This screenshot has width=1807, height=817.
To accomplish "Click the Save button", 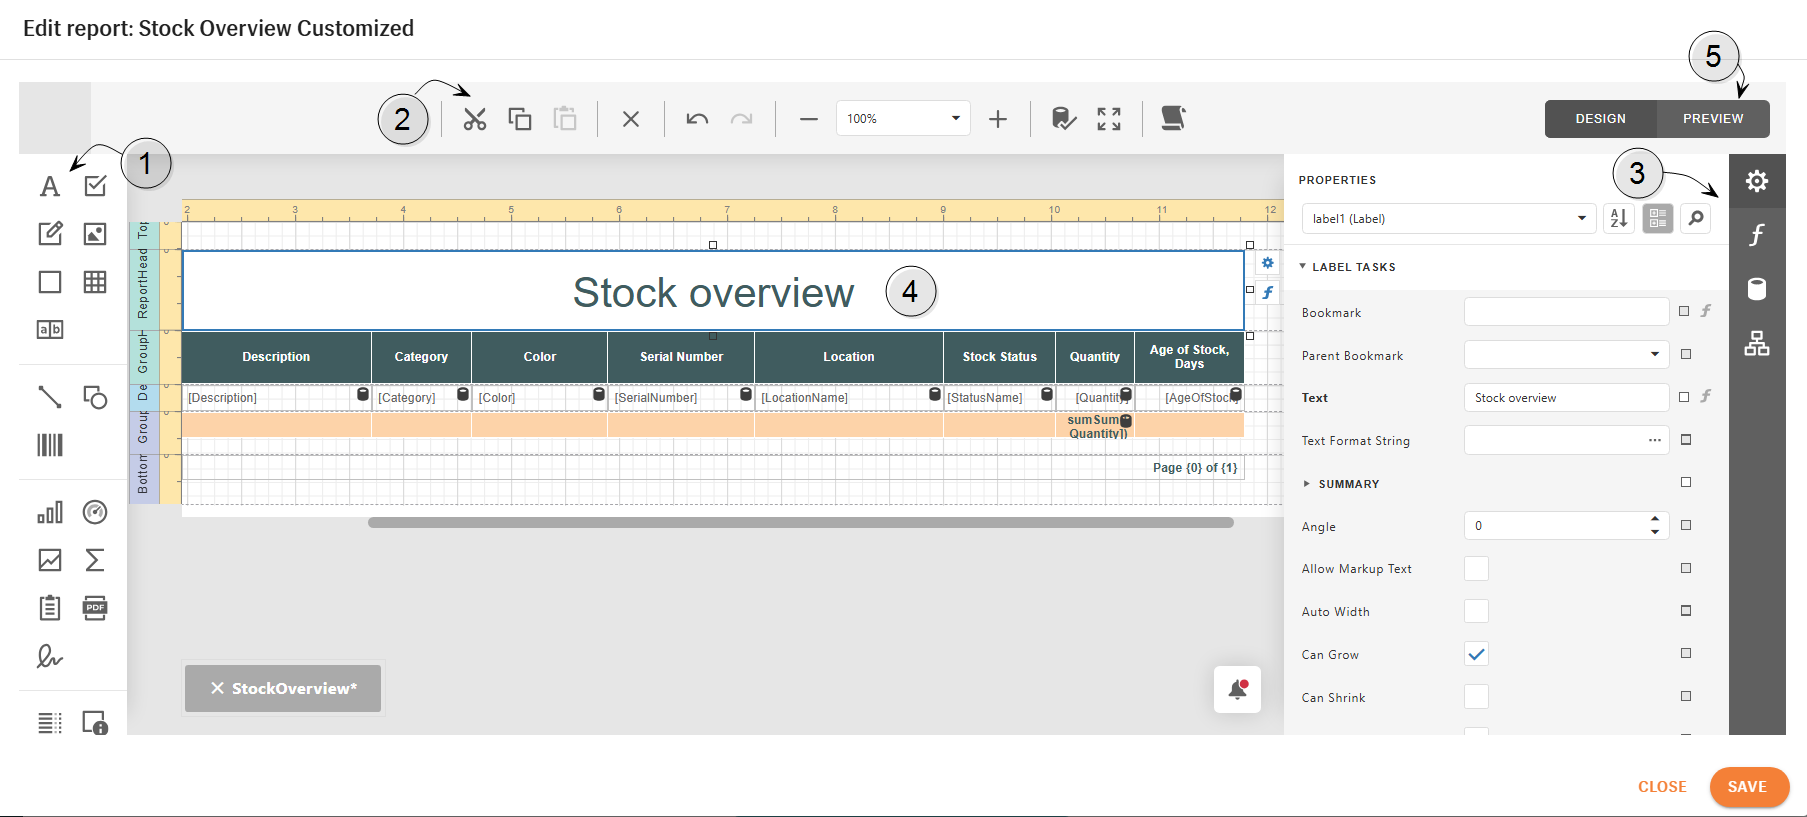I will [x=1748, y=787].
